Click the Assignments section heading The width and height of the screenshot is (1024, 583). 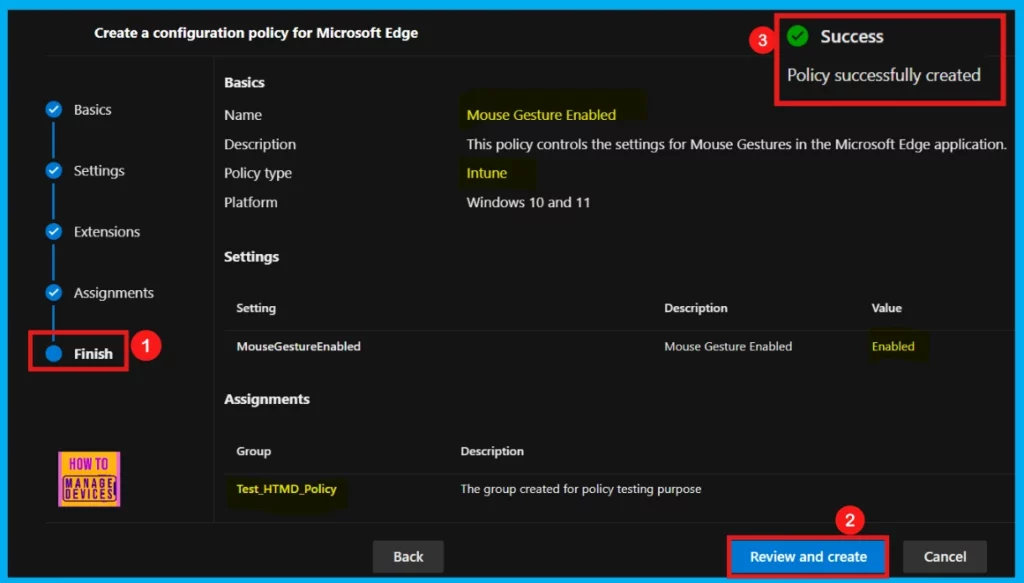pos(266,399)
